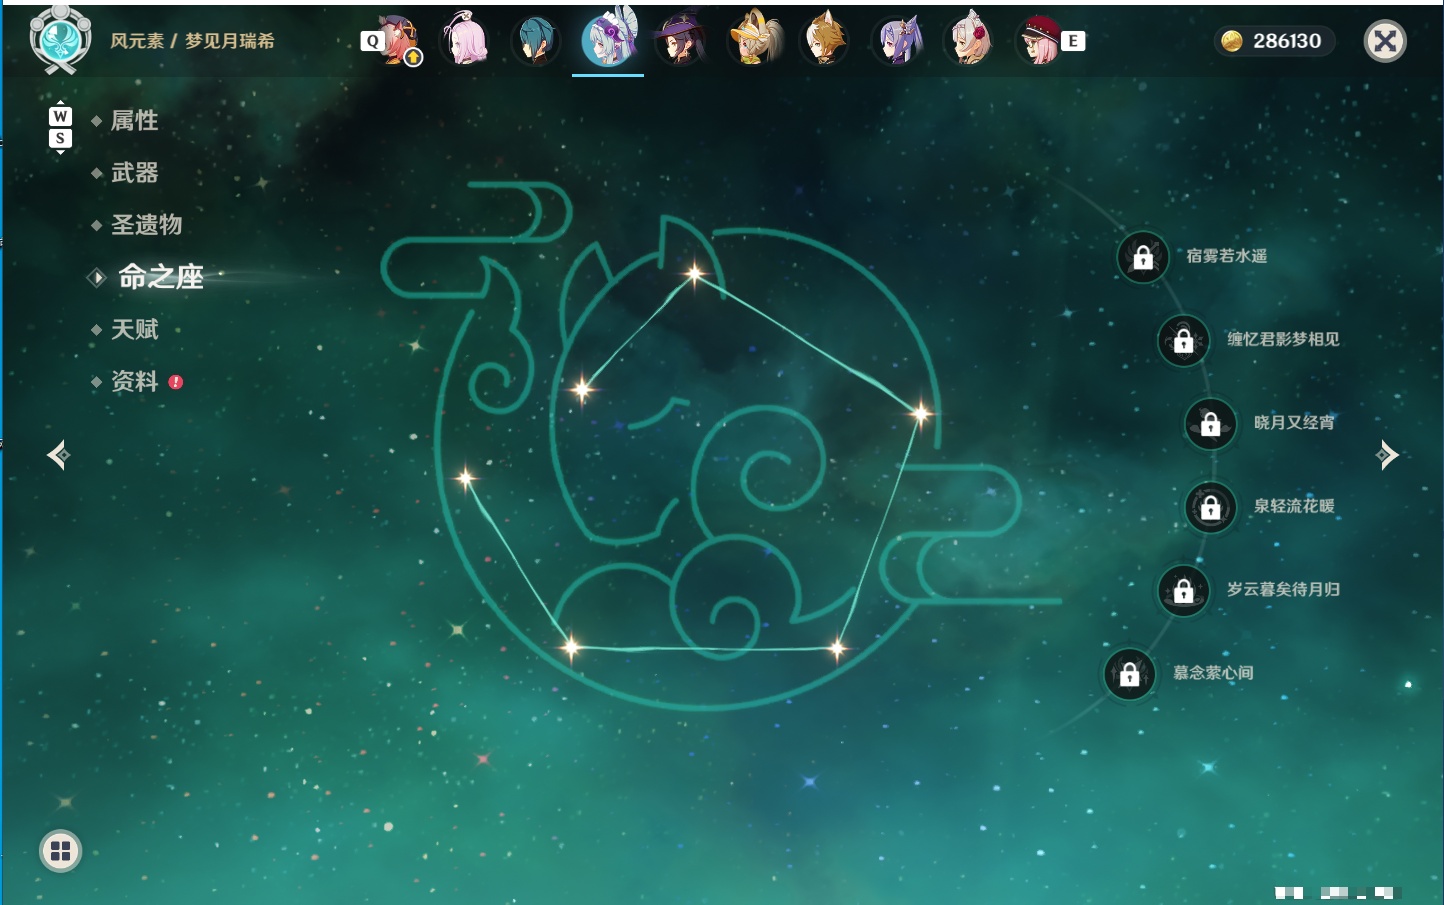The width and height of the screenshot is (1444, 905).
Task: Click the locked 慕念萦心间 constellation icon
Action: [x=1130, y=674]
